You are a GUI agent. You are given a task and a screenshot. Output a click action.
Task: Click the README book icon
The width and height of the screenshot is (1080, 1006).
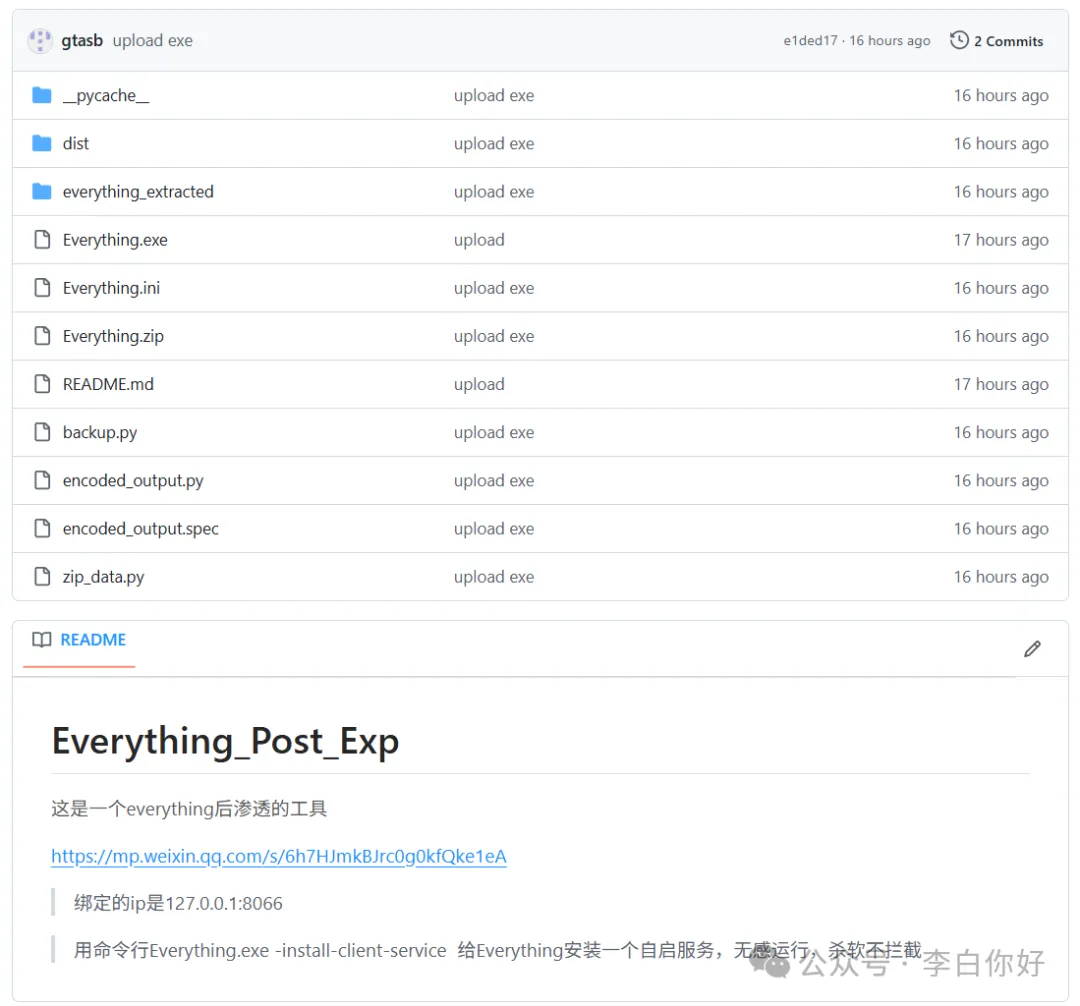click(x=41, y=640)
